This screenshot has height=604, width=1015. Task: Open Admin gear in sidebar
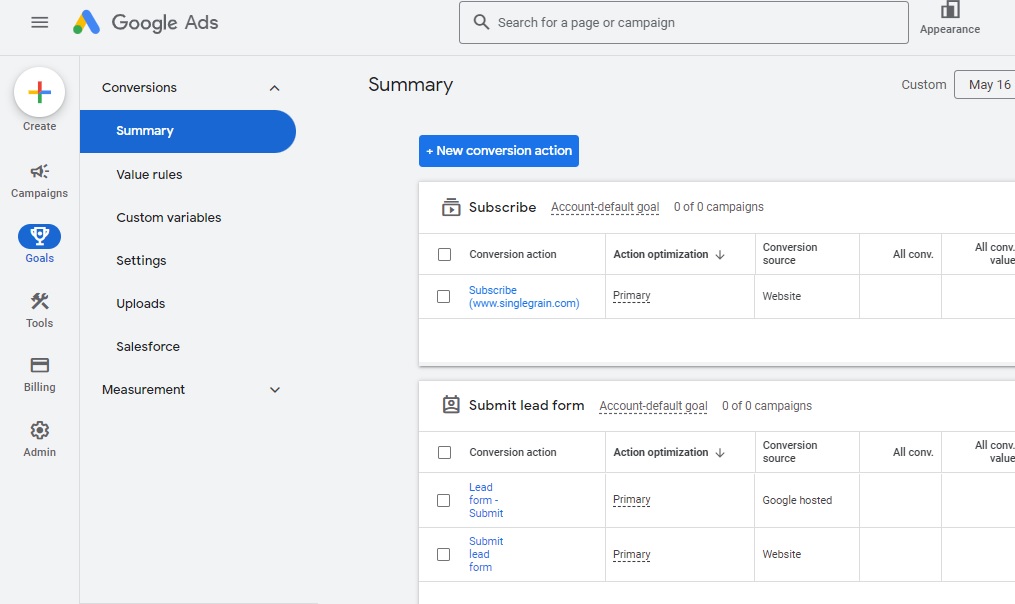(x=40, y=438)
